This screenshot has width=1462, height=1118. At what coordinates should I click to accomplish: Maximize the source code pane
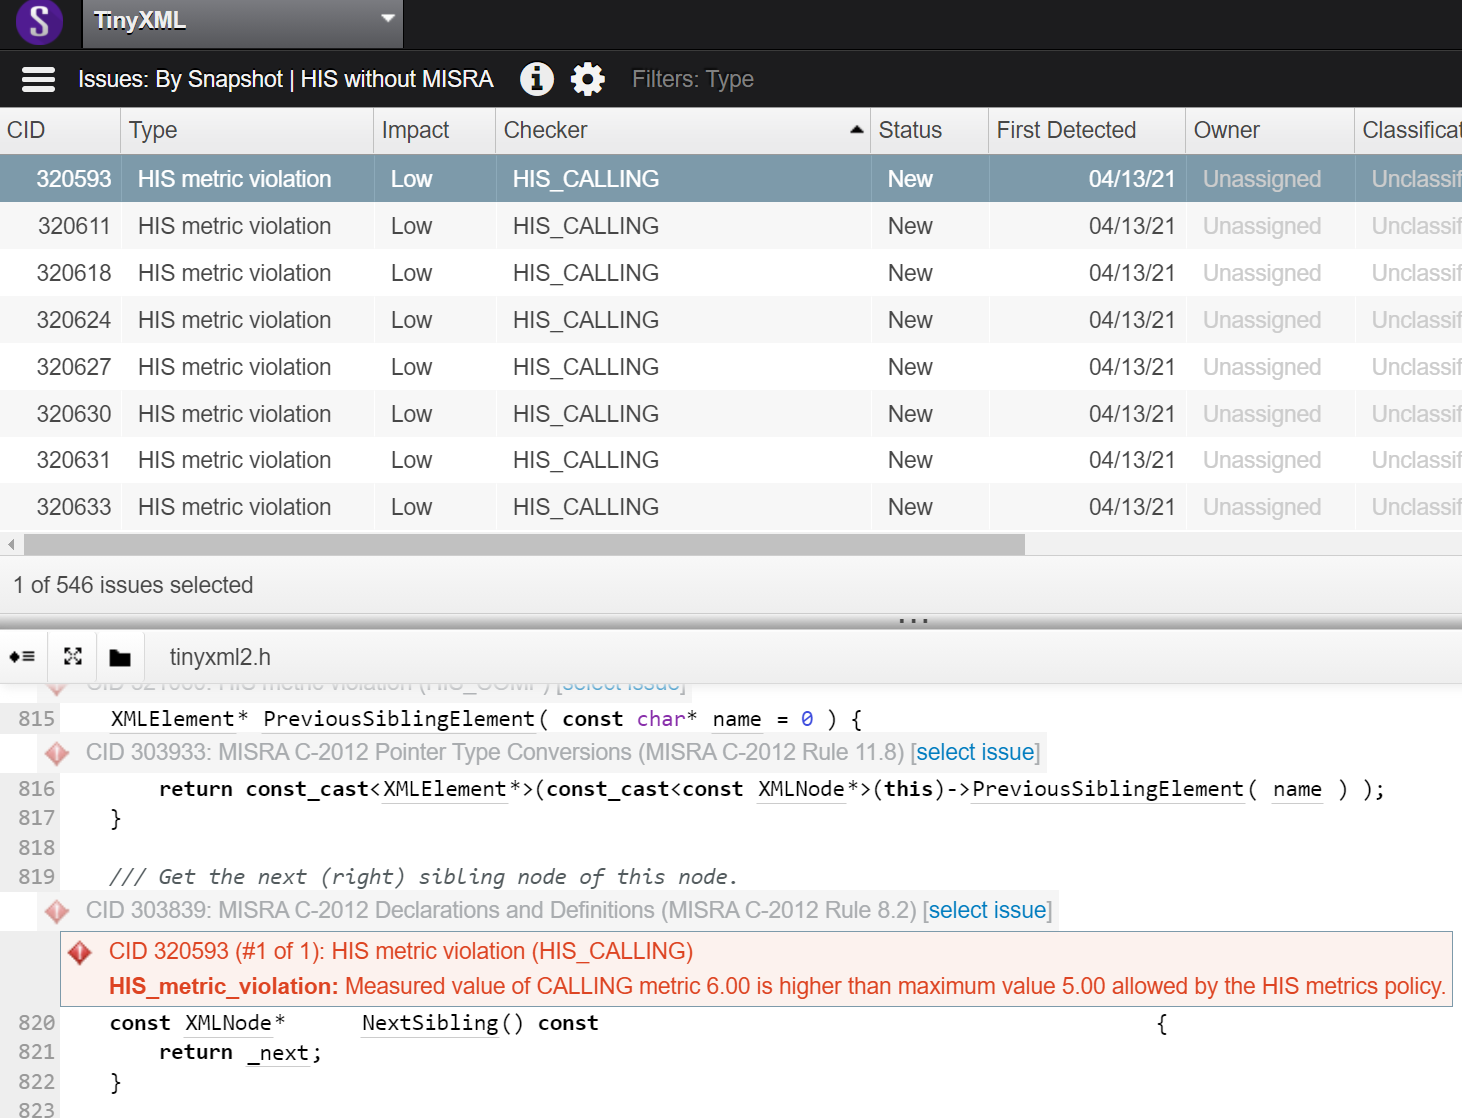point(71,656)
